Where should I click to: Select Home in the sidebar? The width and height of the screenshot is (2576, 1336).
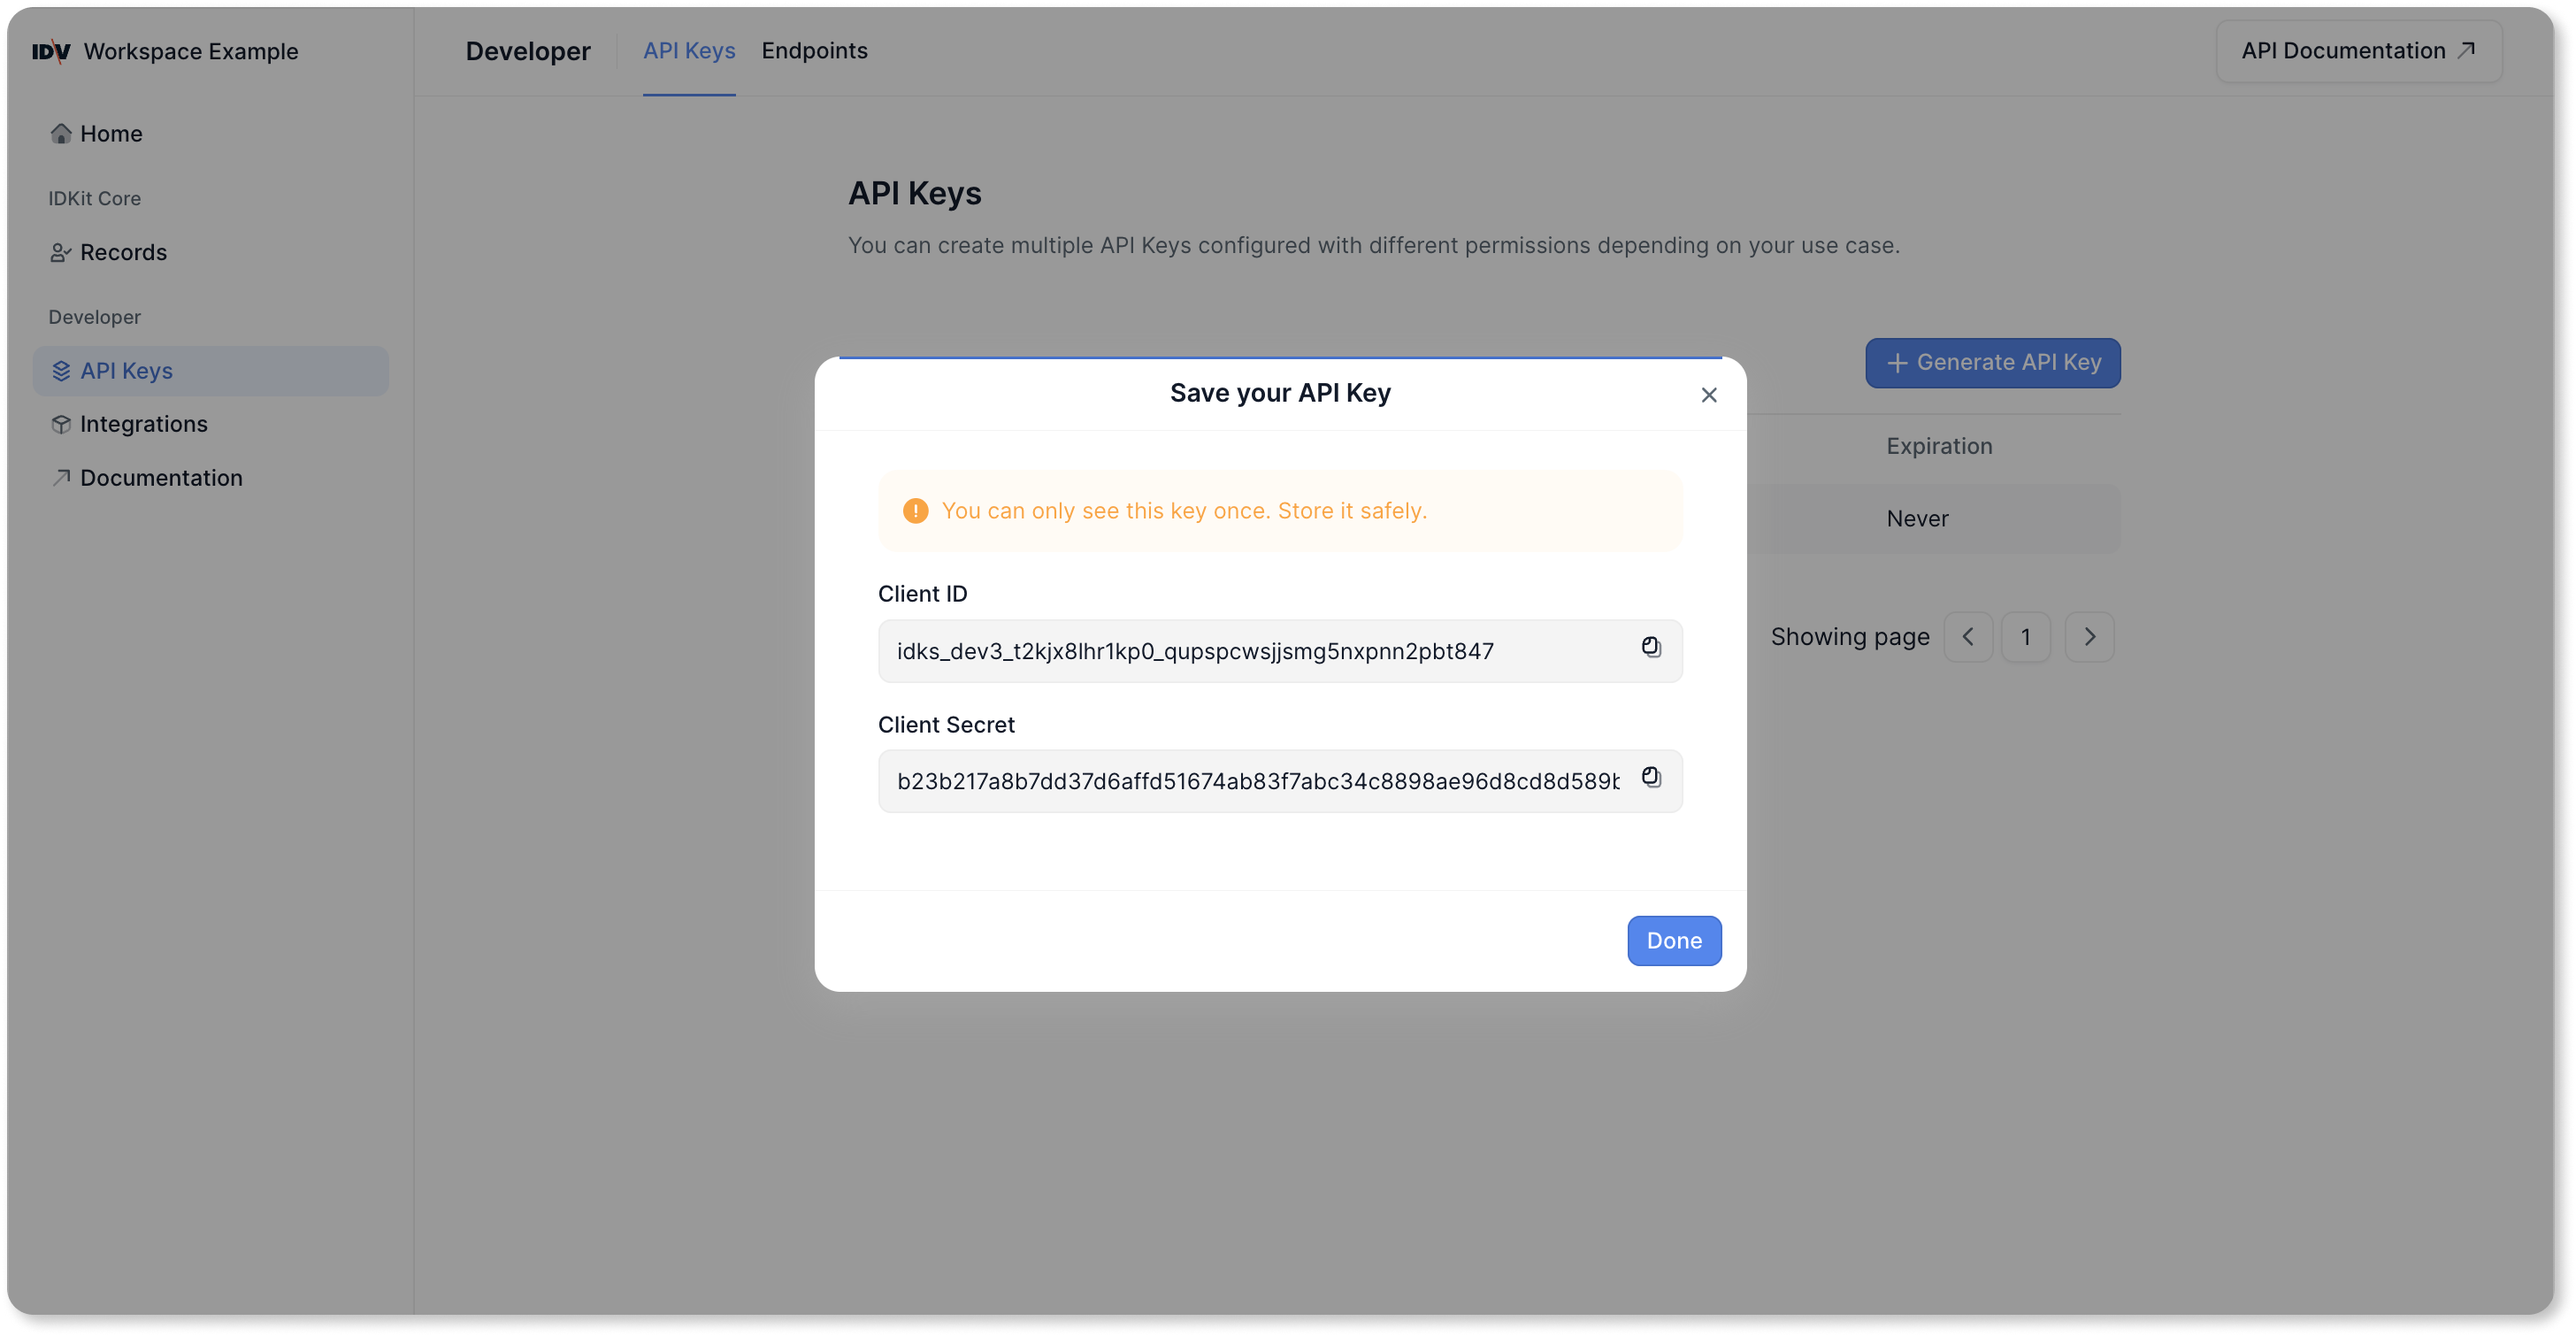pyautogui.click(x=110, y=133)
